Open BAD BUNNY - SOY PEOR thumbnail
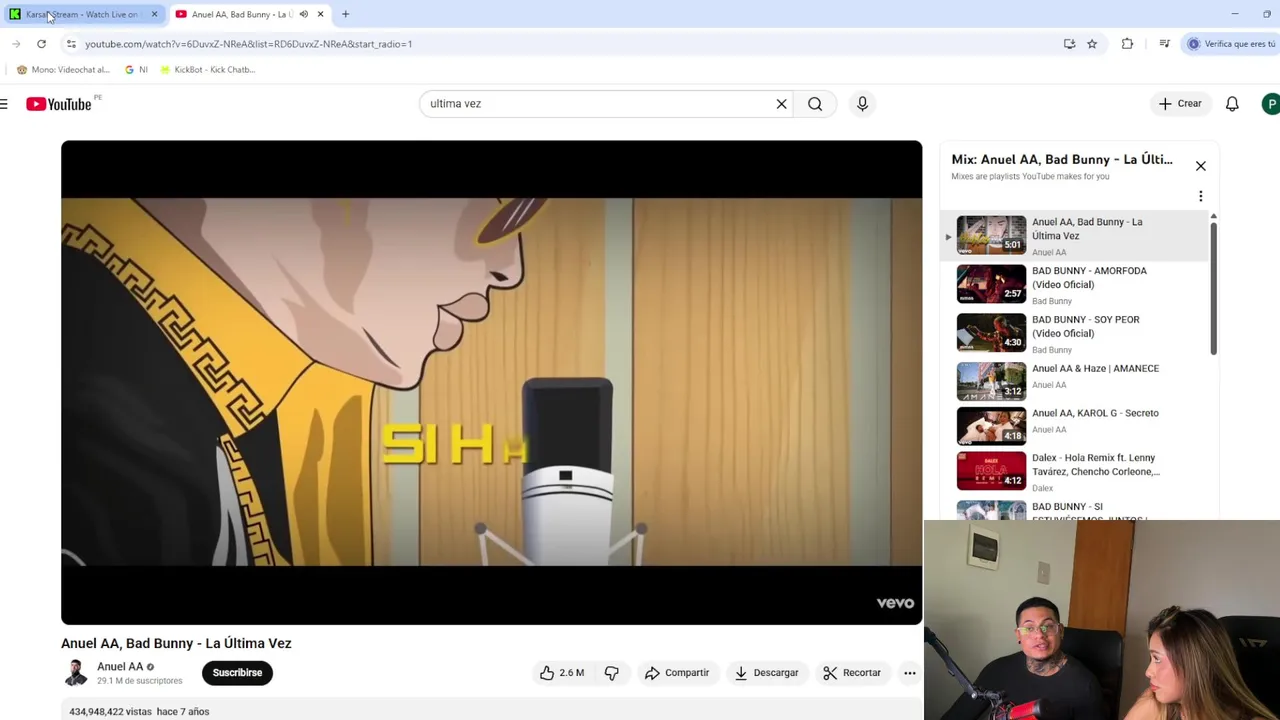 click(x=991, y=333)
